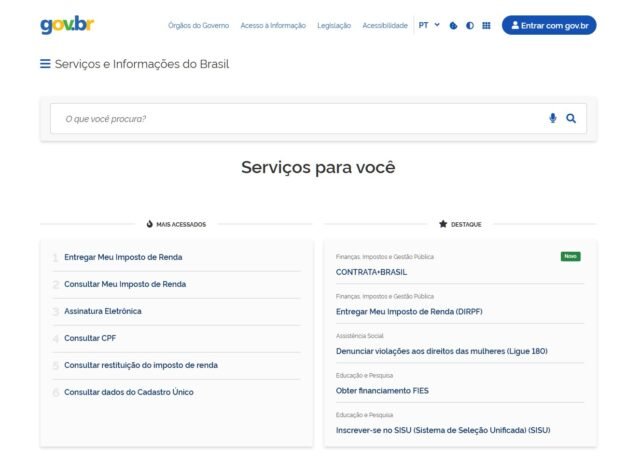Open Órgãos do Governo menu item

click(198, 25)
